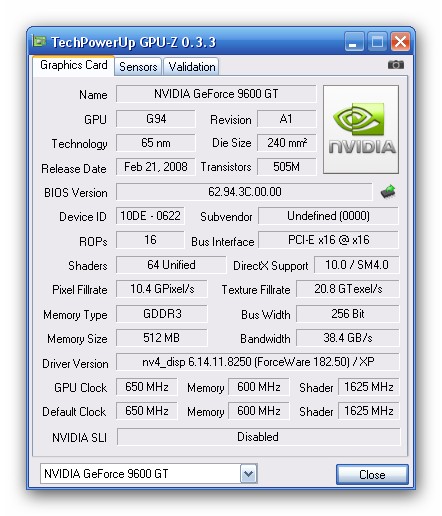This screenshot has height=516, width=442.
Task: Click the DirectX Support field 10.0 / SM4.0
Action: (357, 265)
